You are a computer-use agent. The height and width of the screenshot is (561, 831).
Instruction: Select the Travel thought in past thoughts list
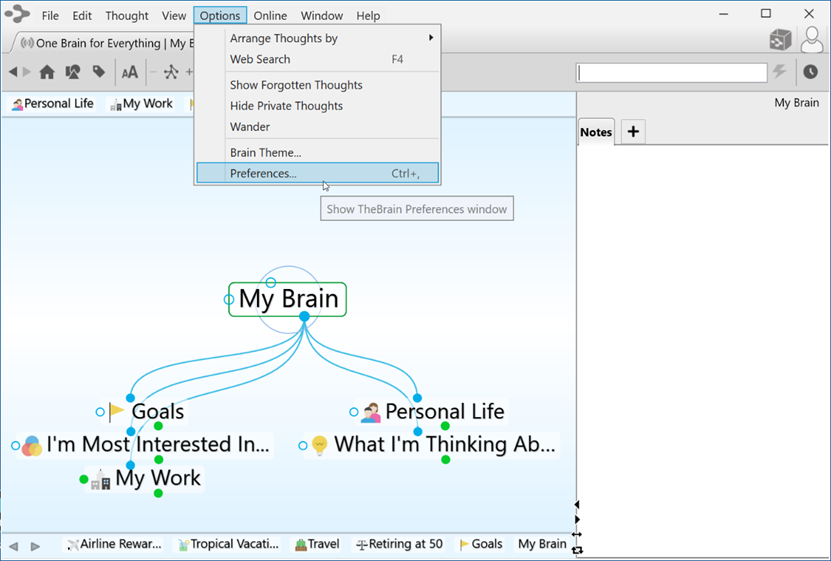click(316, 544)
